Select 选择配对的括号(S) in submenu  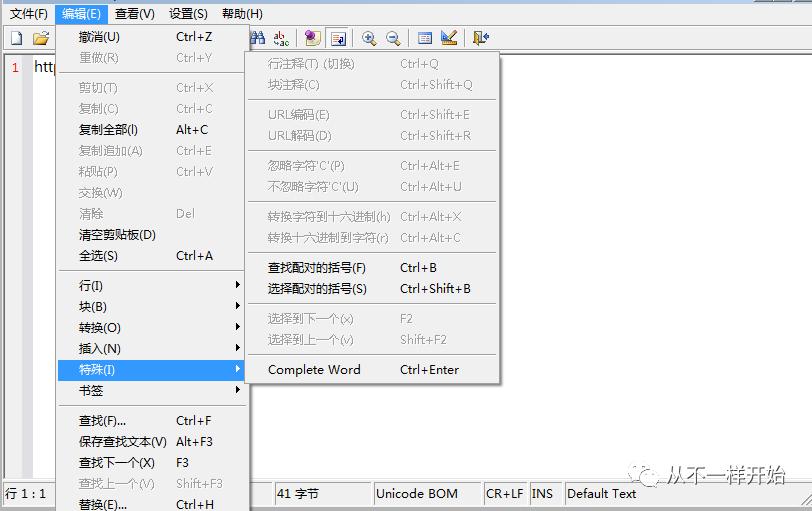[372, 289]
